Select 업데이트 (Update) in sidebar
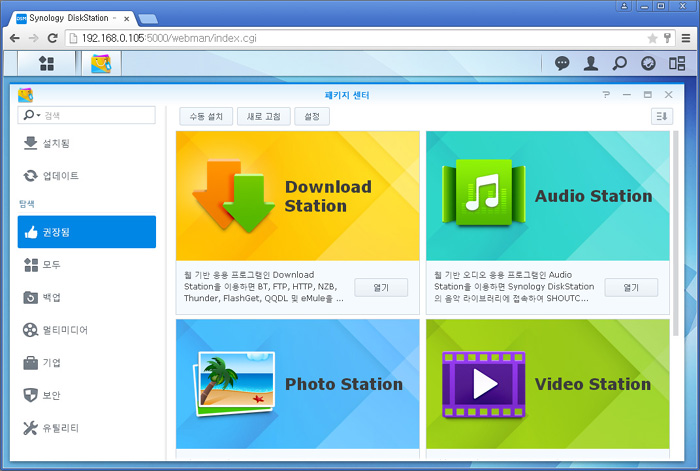The height and width of the screenshot is (471, 700). tap(87, 176)
